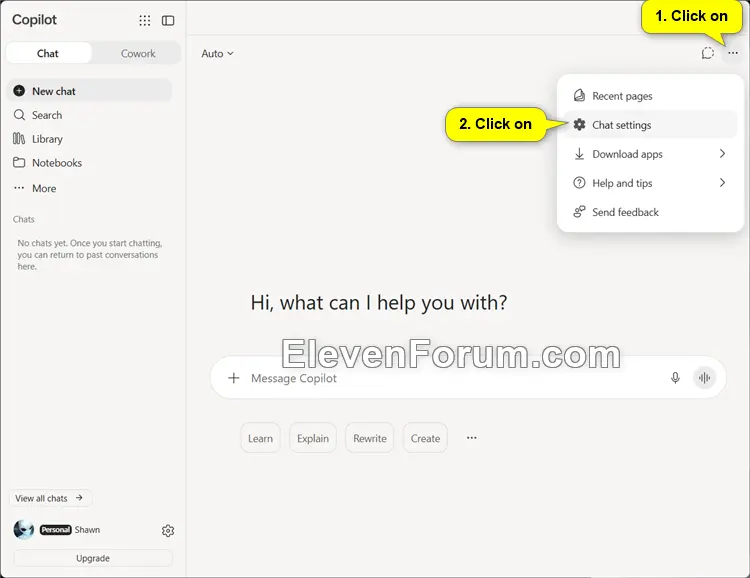Start voice mode with waveform icon
Viewport: 750px width, 578px height.
tap(704, 378)
